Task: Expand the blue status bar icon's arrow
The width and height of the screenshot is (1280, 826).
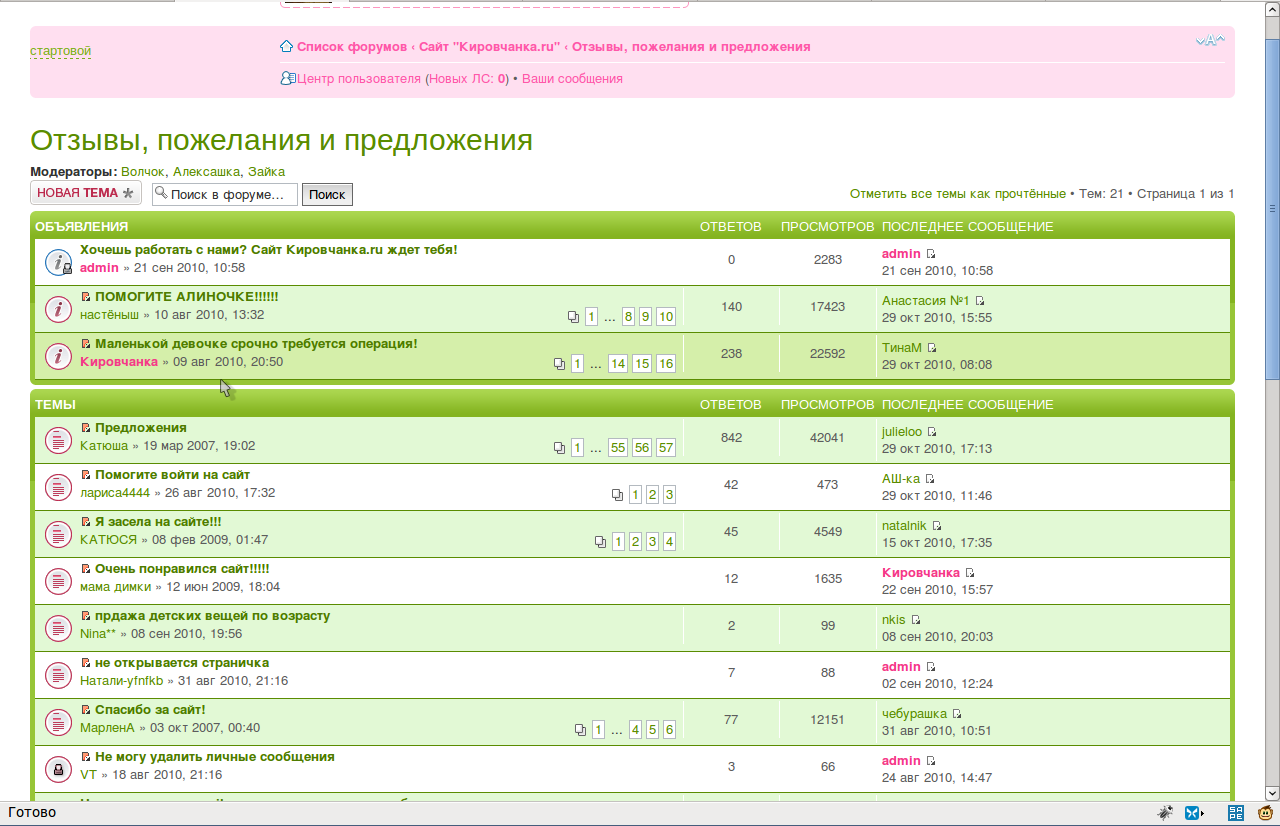Action: click(1203, 812)
